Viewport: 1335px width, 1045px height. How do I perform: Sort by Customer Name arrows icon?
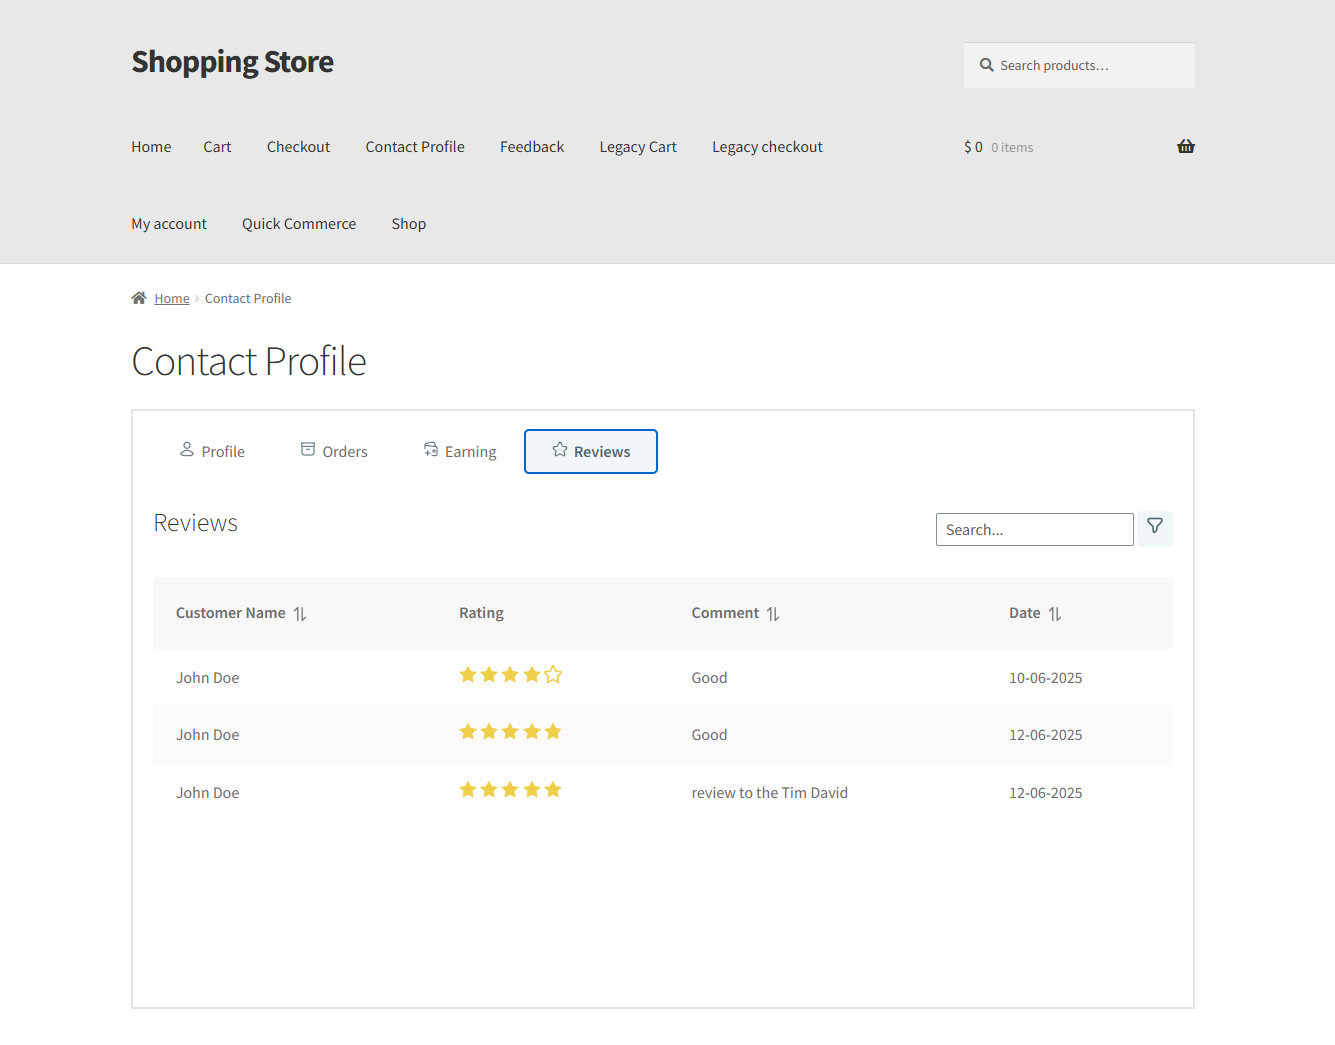pyautogui.click(x=300, y=614)
